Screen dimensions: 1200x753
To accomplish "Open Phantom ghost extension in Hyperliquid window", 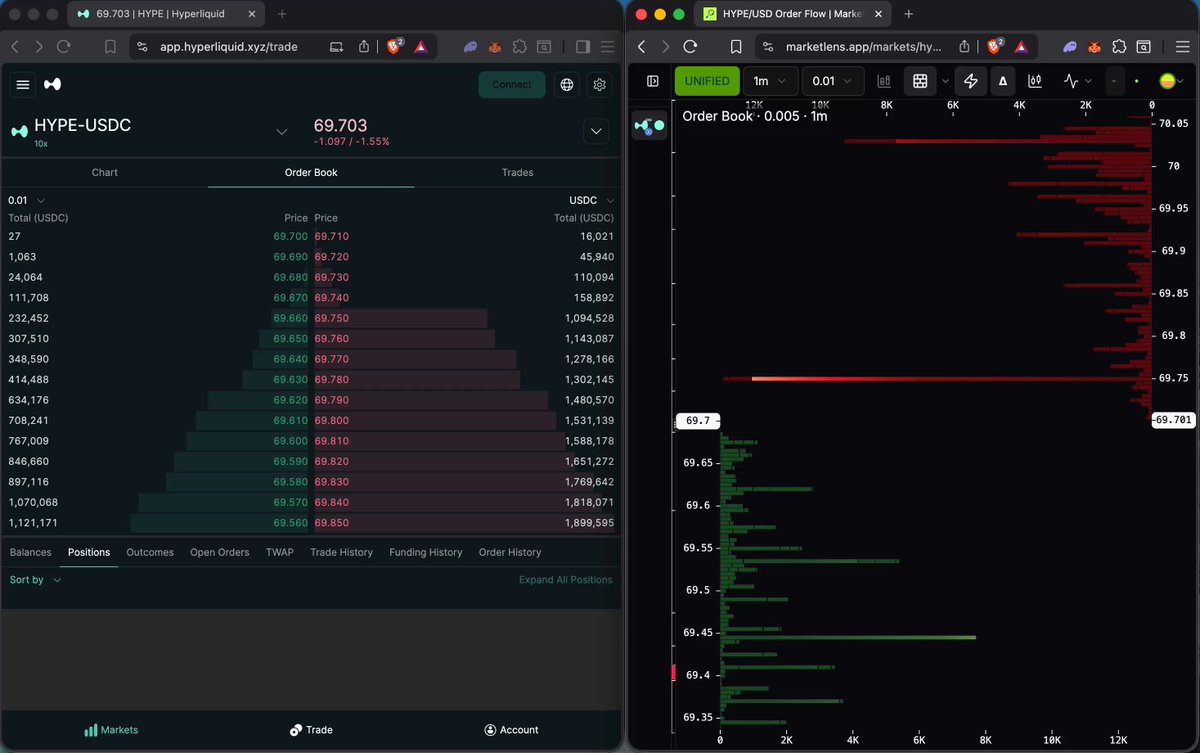I will pyautogui.click(x=469, y=46).
